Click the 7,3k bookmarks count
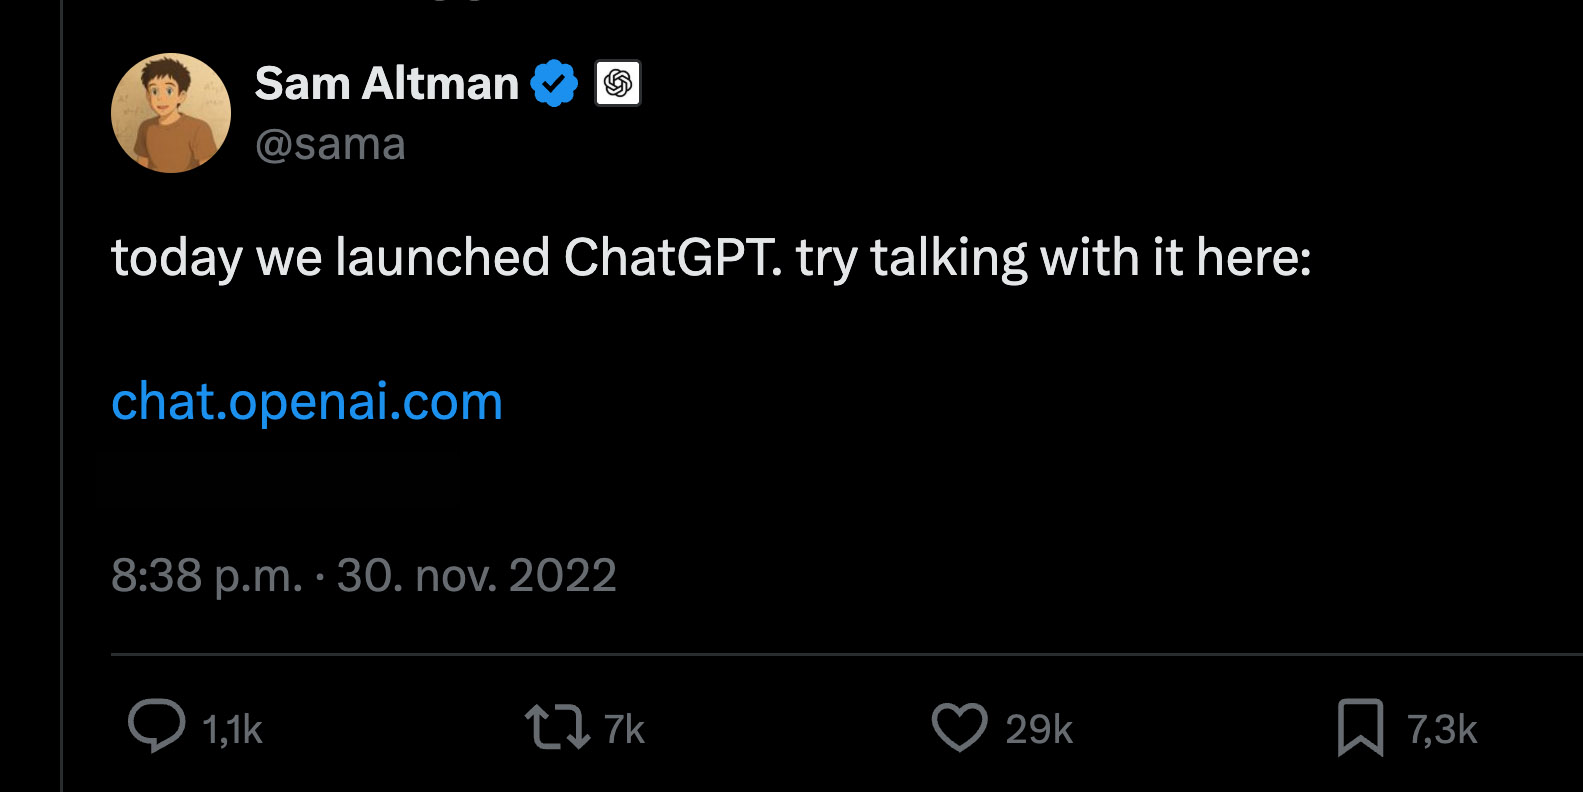 pyautogui.click(x=1442, y=730)
